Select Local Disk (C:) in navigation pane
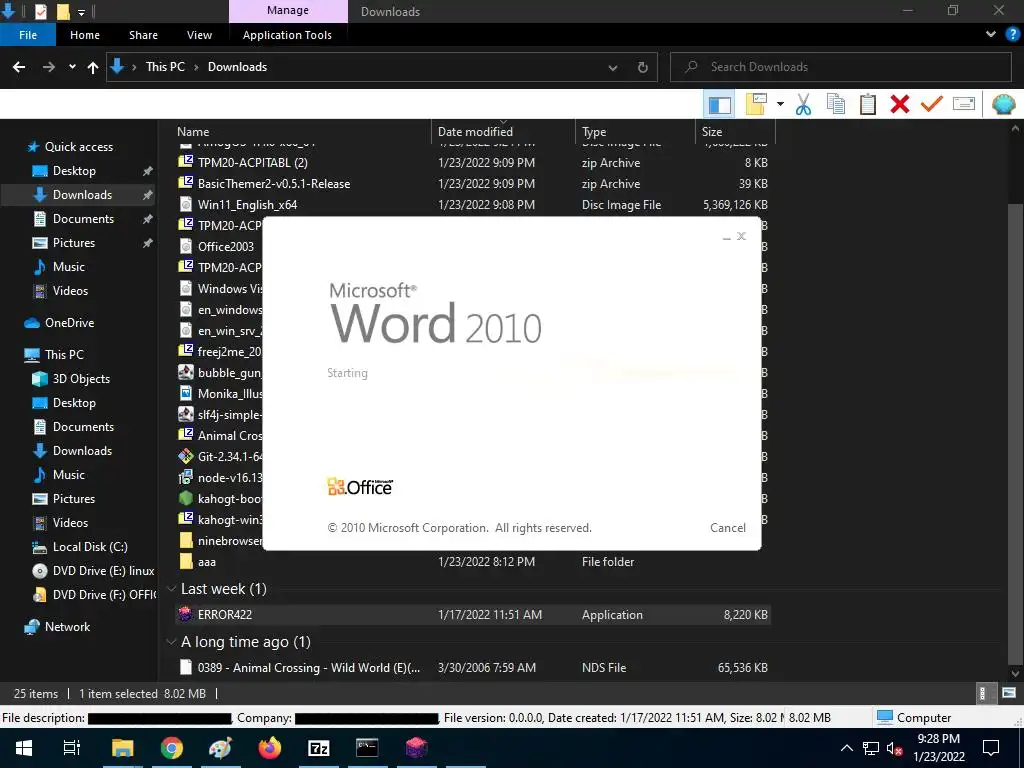The image size is (1024, 768). [90, 547]
